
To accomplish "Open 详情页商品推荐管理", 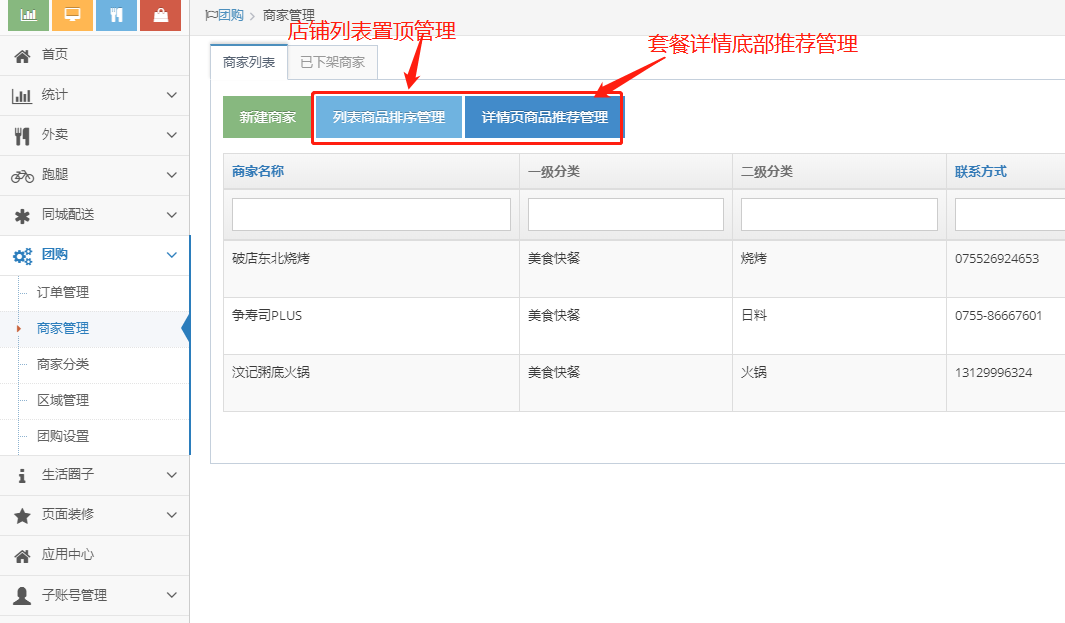I will pyautogui.click(x=544, y=117).
